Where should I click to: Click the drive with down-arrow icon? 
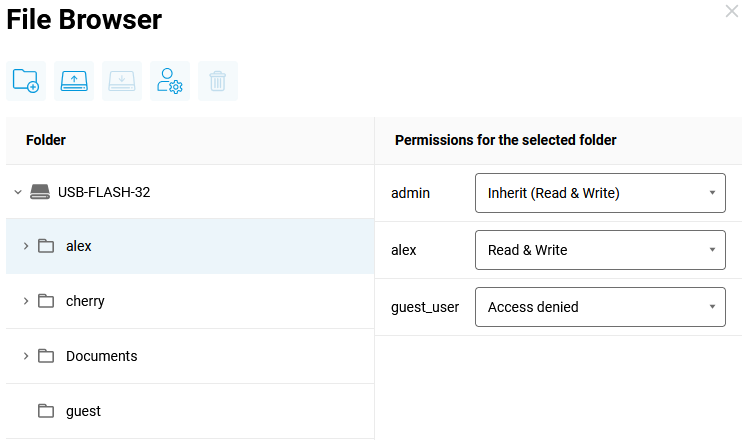[x=122, y=81]
